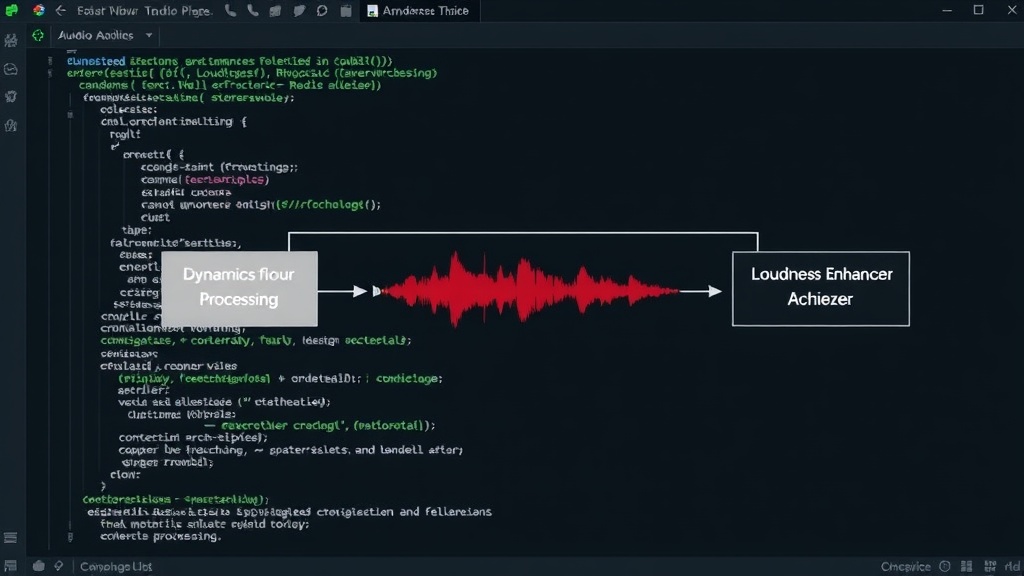Viewport: 1024px width, 576px height.
Task: Click the 'coherts processing.' code line
Action: tap(161, 536)
